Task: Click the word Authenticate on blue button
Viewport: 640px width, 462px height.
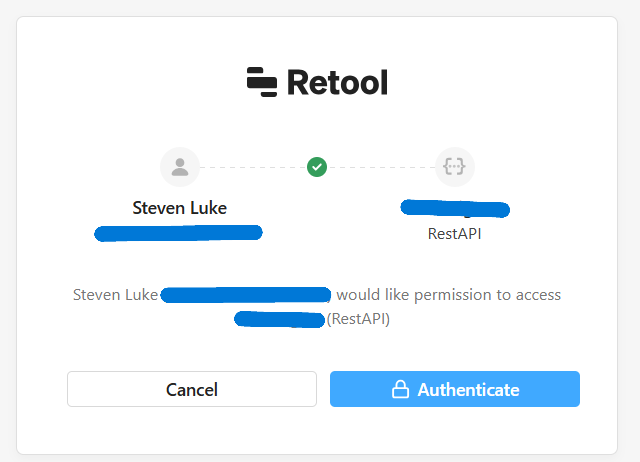Action: (468, 390)
